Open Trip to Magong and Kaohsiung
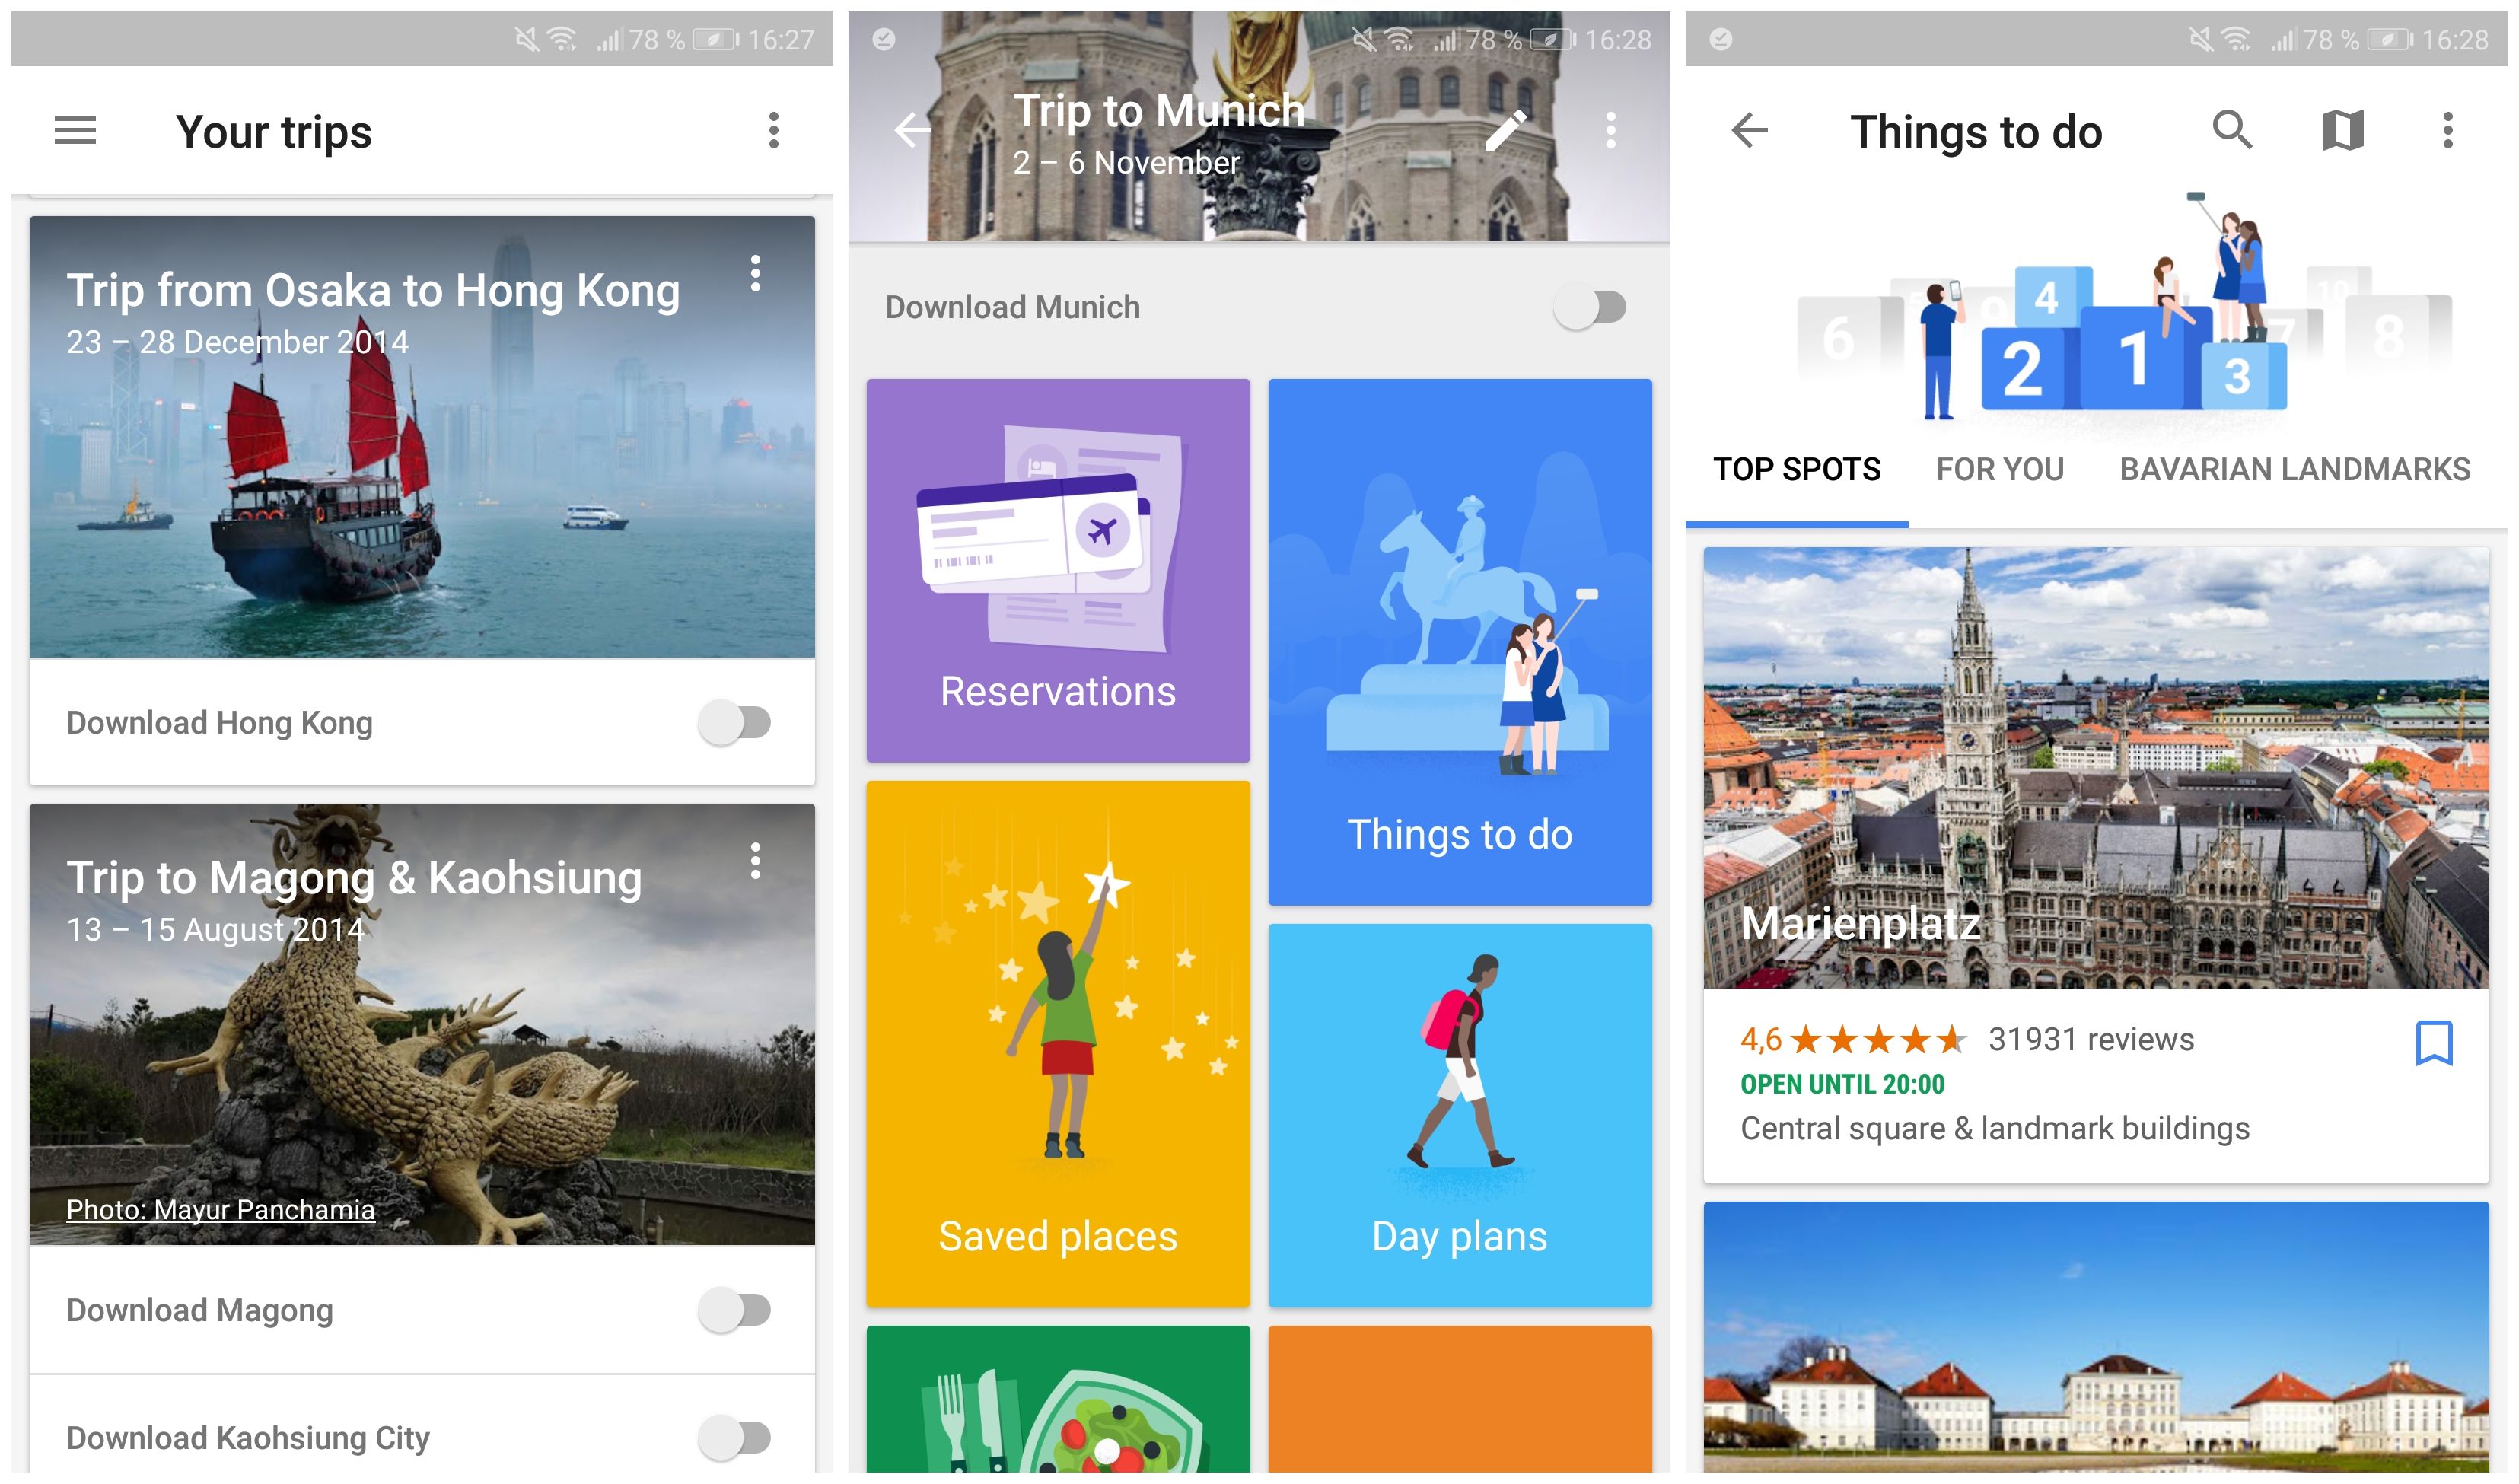Screen dimensions: 2519x1484 click(419, 1024)
